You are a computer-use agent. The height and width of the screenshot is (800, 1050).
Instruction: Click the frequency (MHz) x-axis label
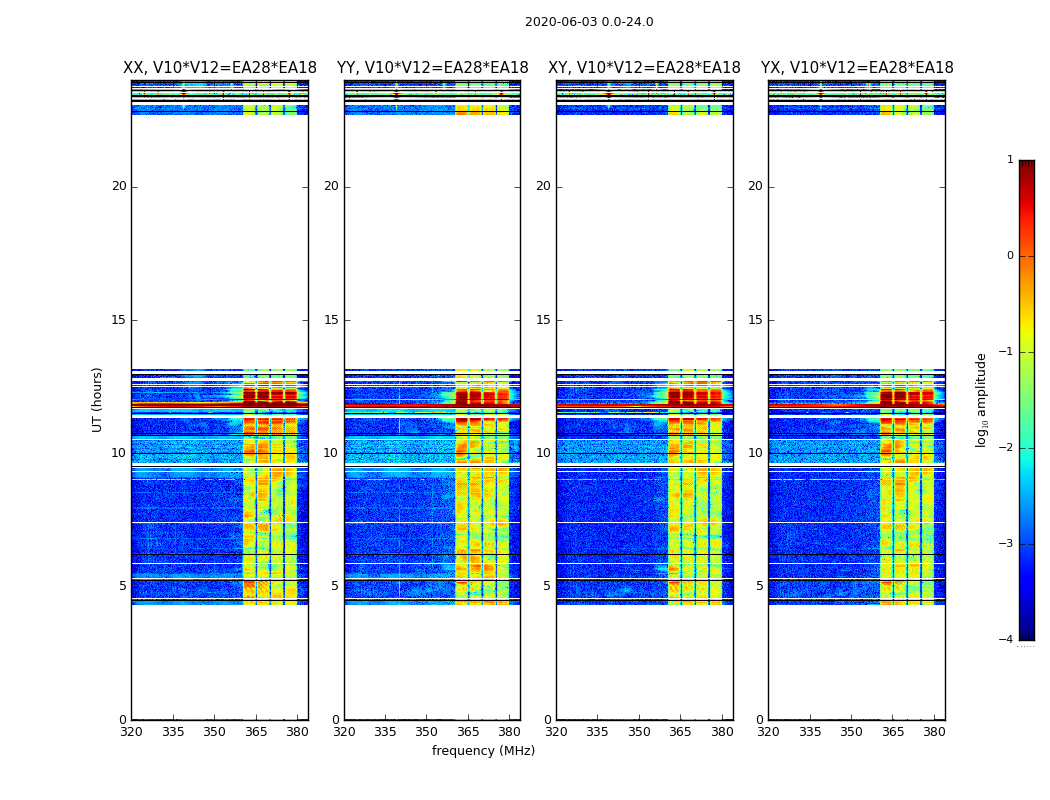(x=483, y=751)
